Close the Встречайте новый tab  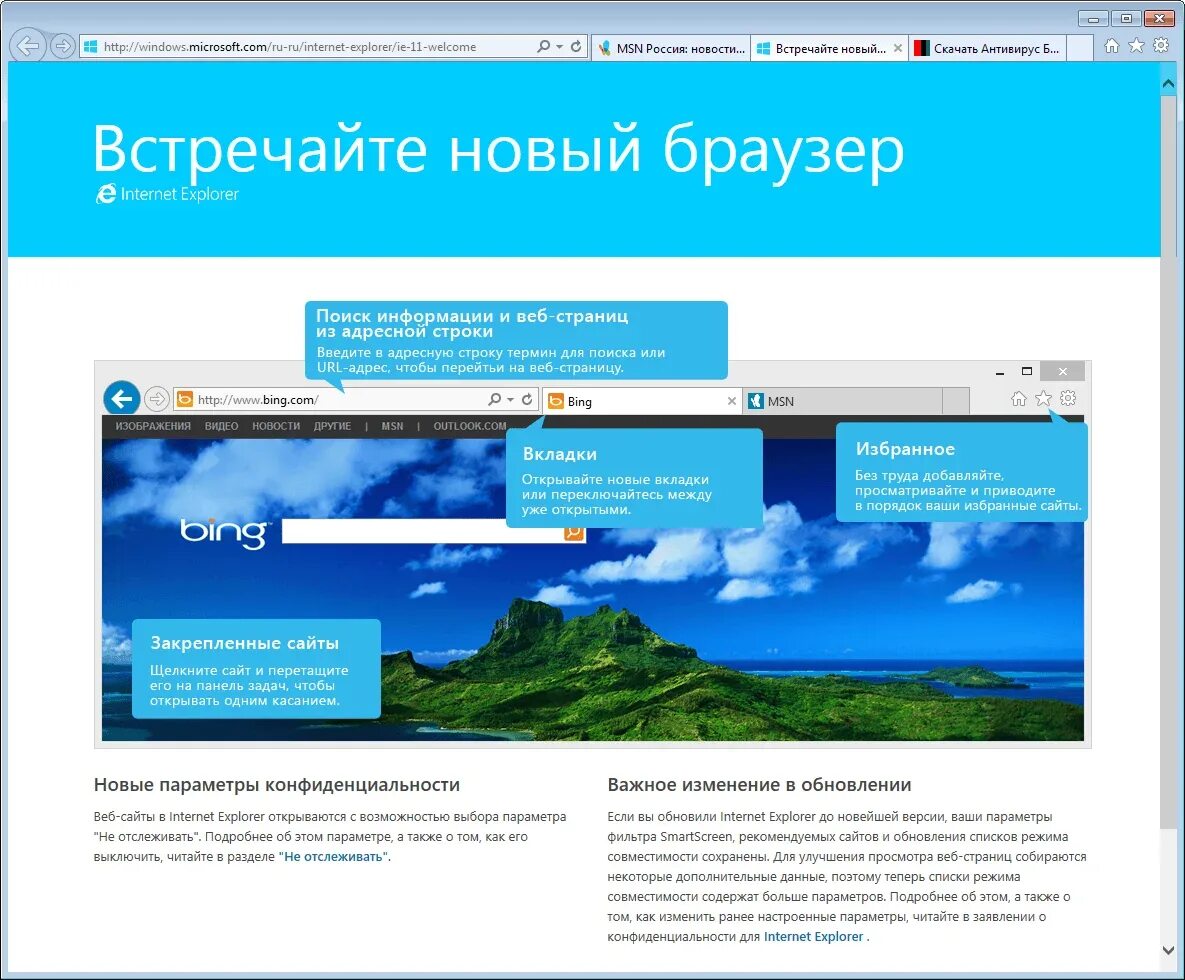[x=898, y=48]
